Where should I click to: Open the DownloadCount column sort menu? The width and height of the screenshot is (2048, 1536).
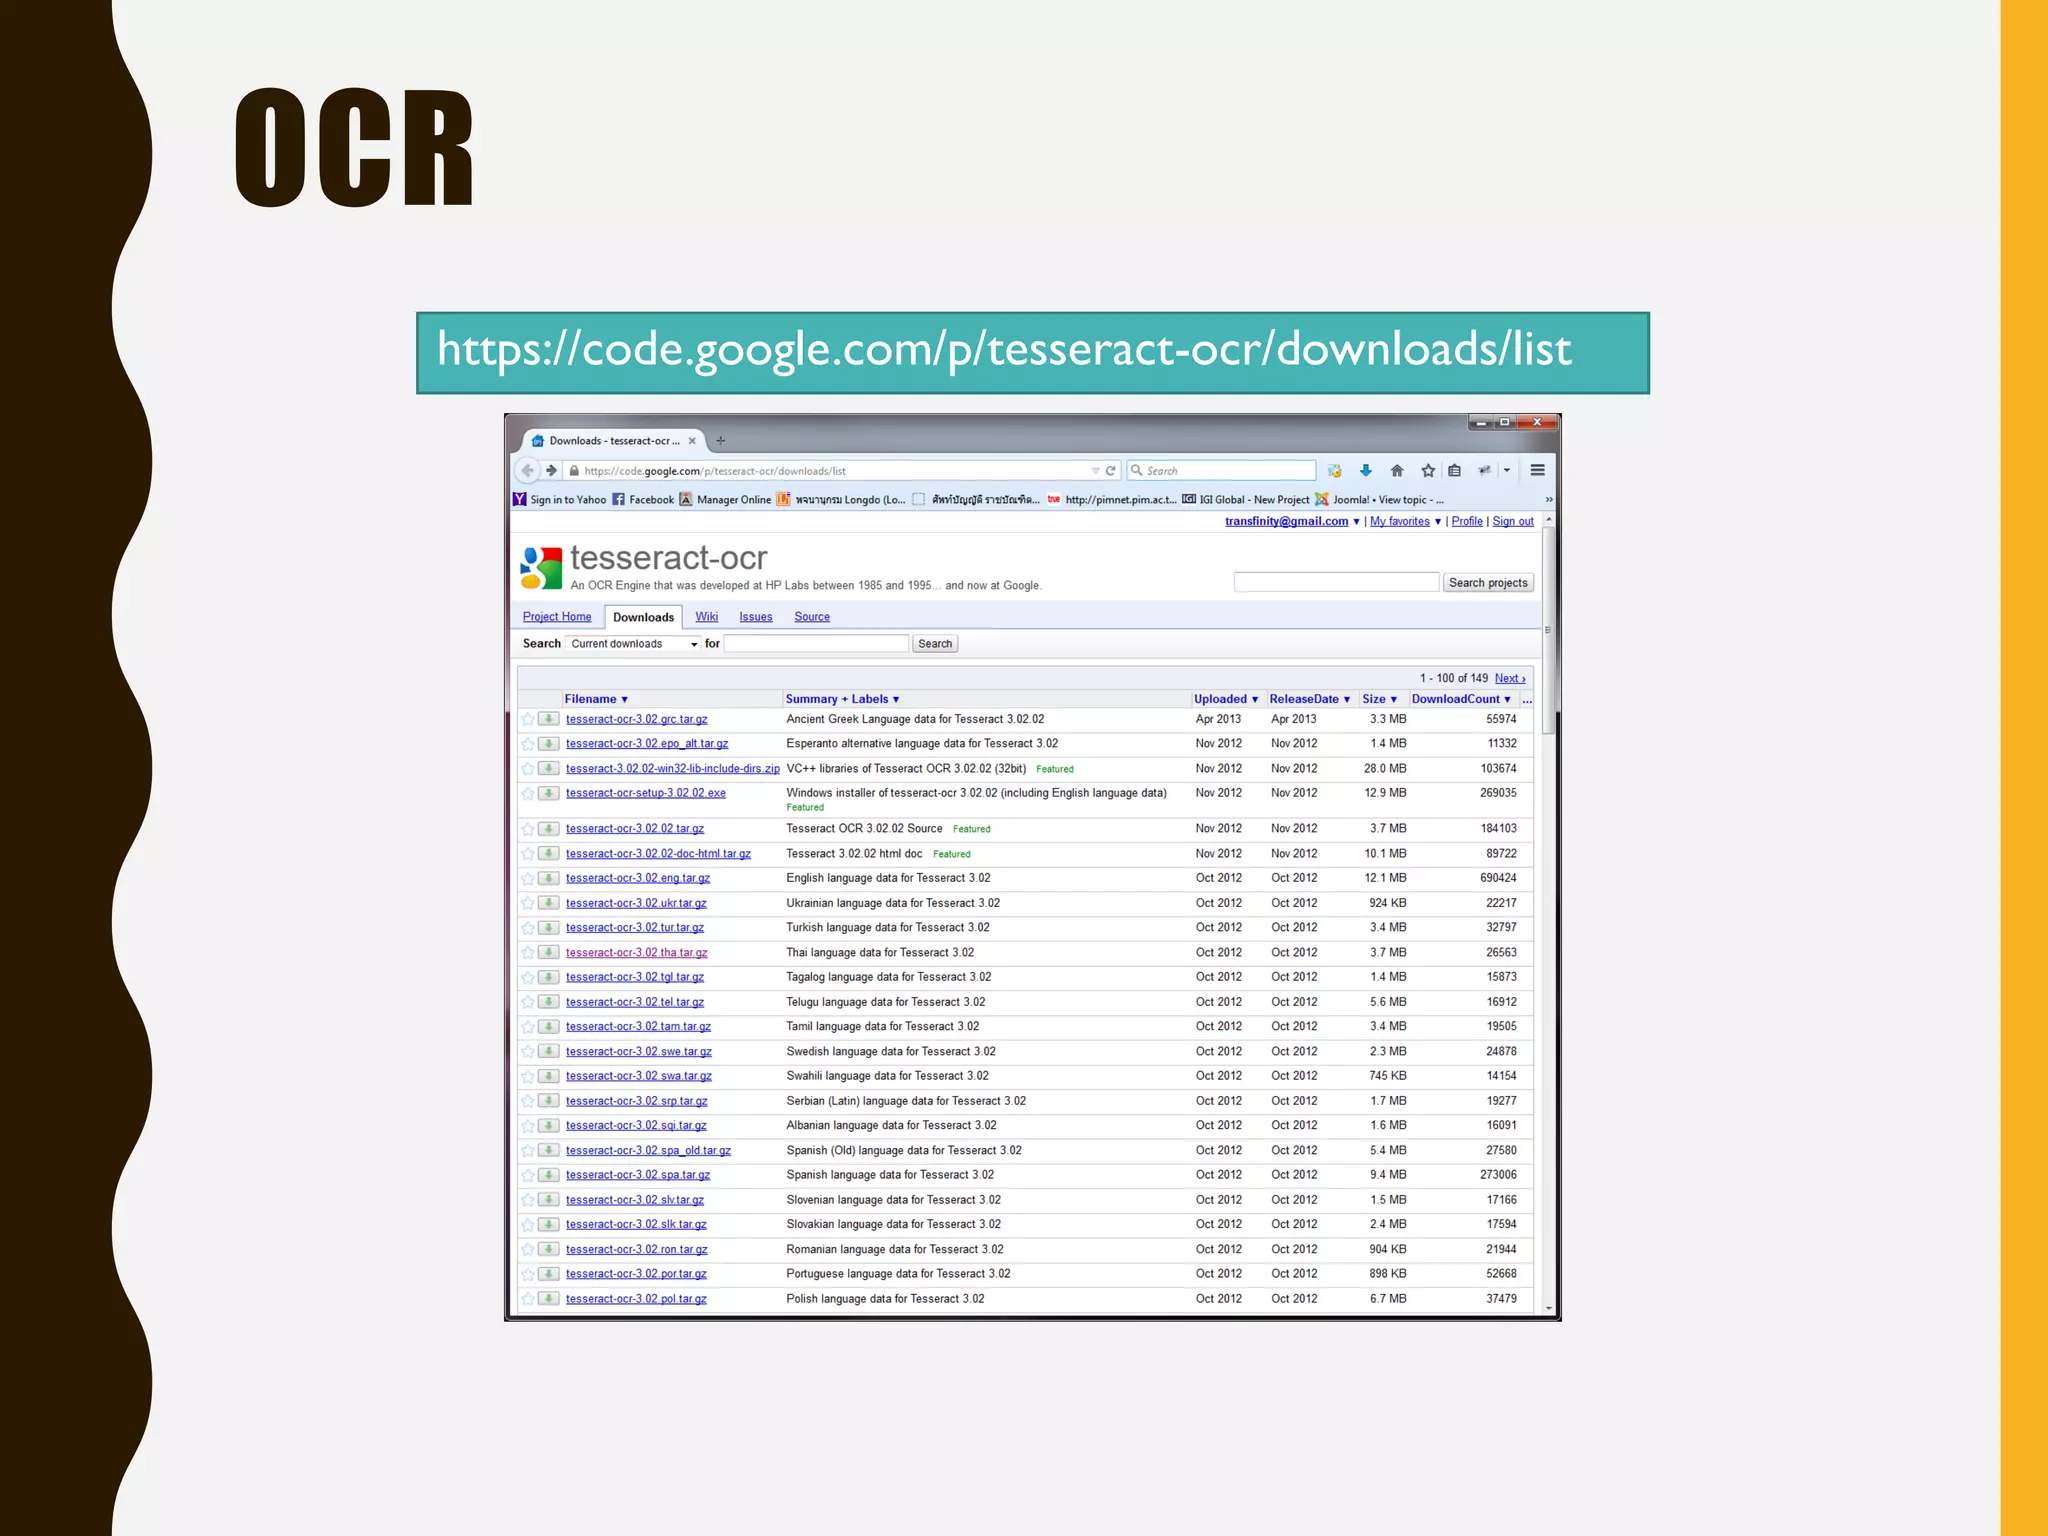(1461, 699)
